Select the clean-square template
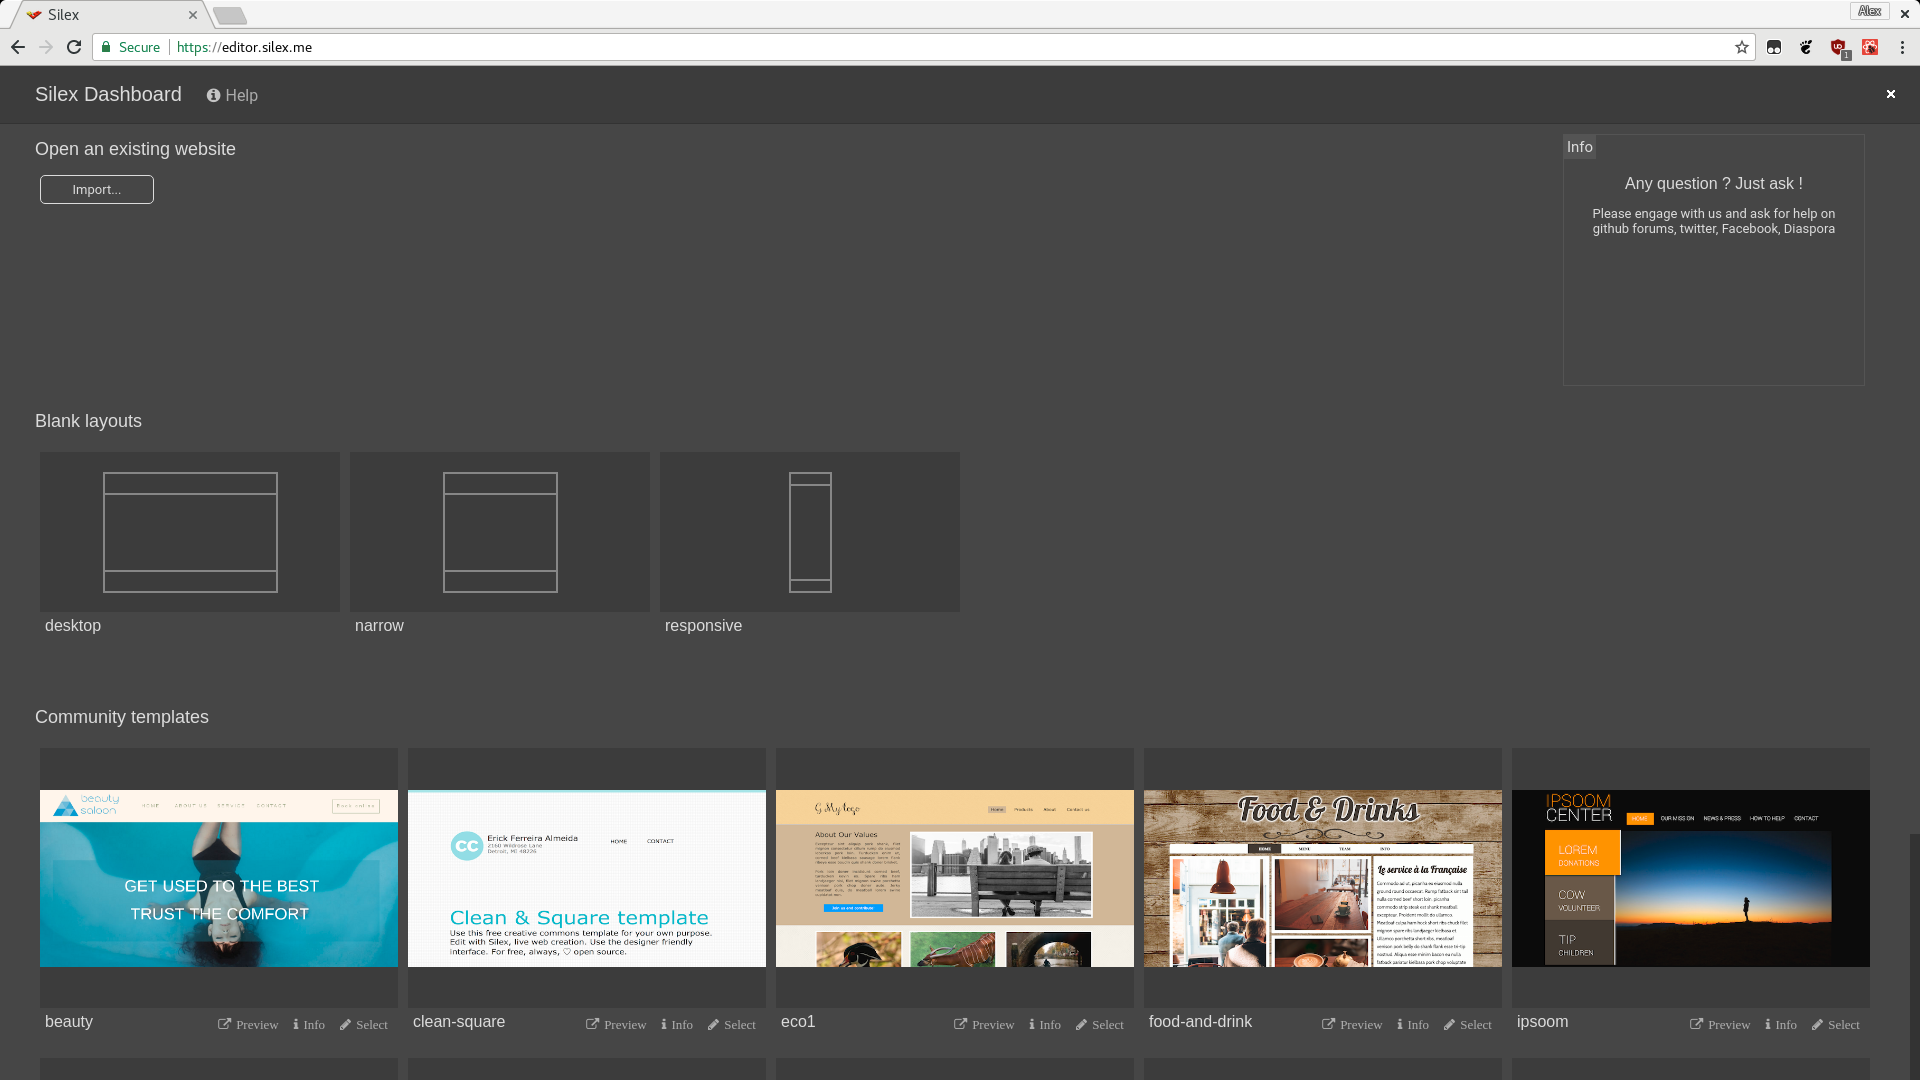Image resolution: width=1920 pixels, height=1080 pixels. pyautogui.click(x=732, y=1025)
